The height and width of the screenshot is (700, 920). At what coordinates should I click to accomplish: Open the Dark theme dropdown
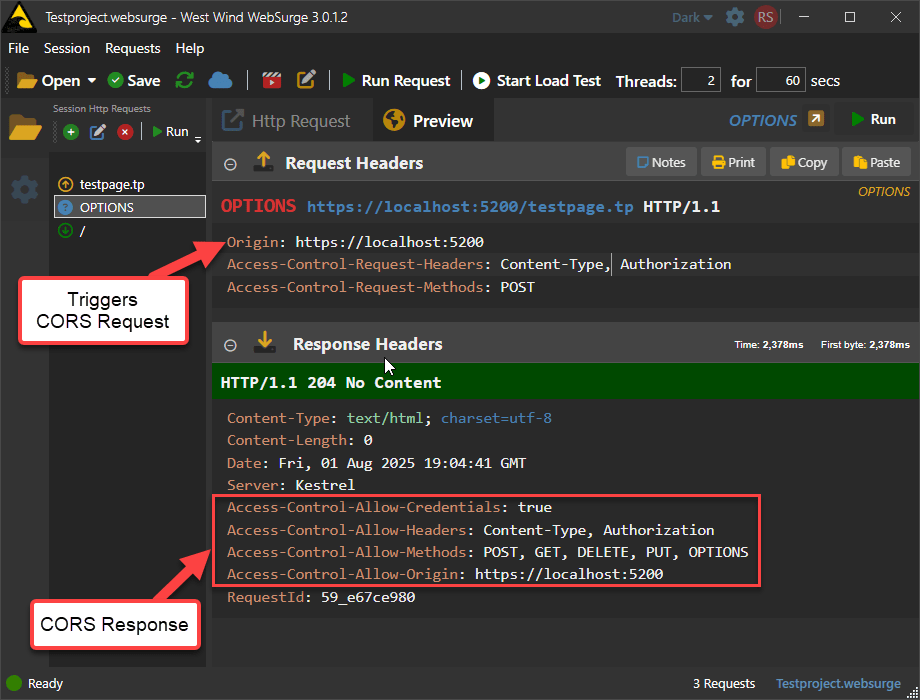(x=692, y=17)
